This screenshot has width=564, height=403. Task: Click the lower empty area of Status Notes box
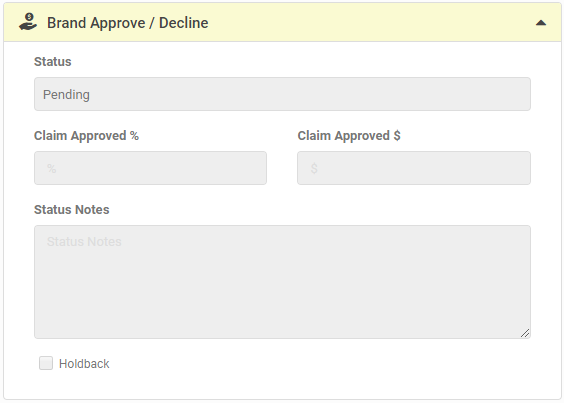282,306
